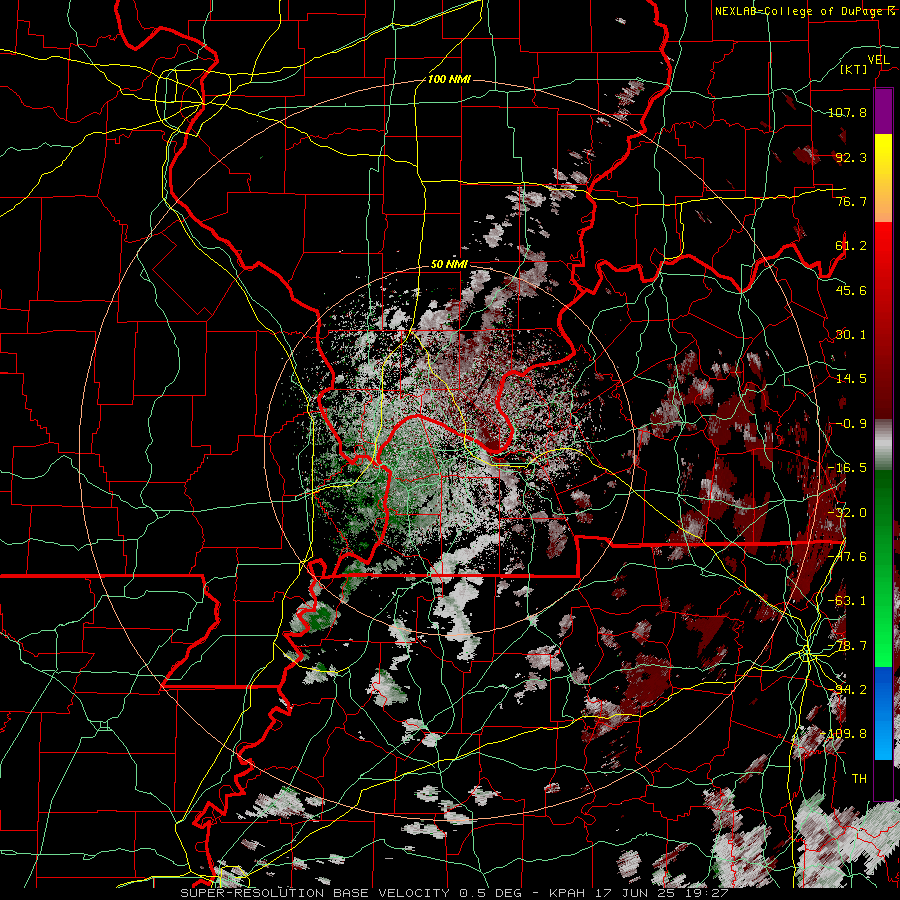Click the "VEL" legend heading
Viewport: 900px width, 900px height.
click(x=878, y=60)
